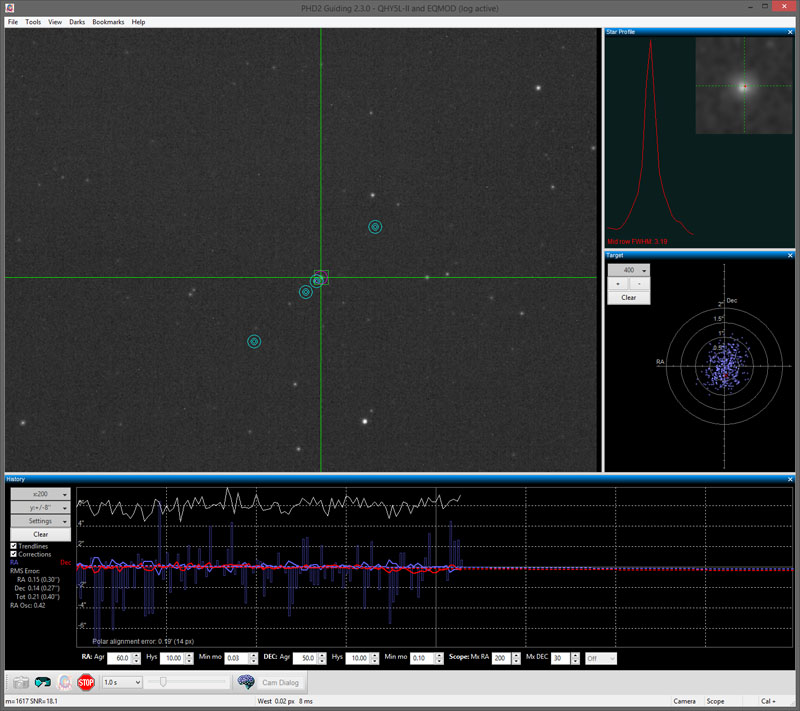Image resolution: width=800 pixels, height=711 pixels.
Task: Open the x:200 graph scale dropdown
Action: [40, 494]
